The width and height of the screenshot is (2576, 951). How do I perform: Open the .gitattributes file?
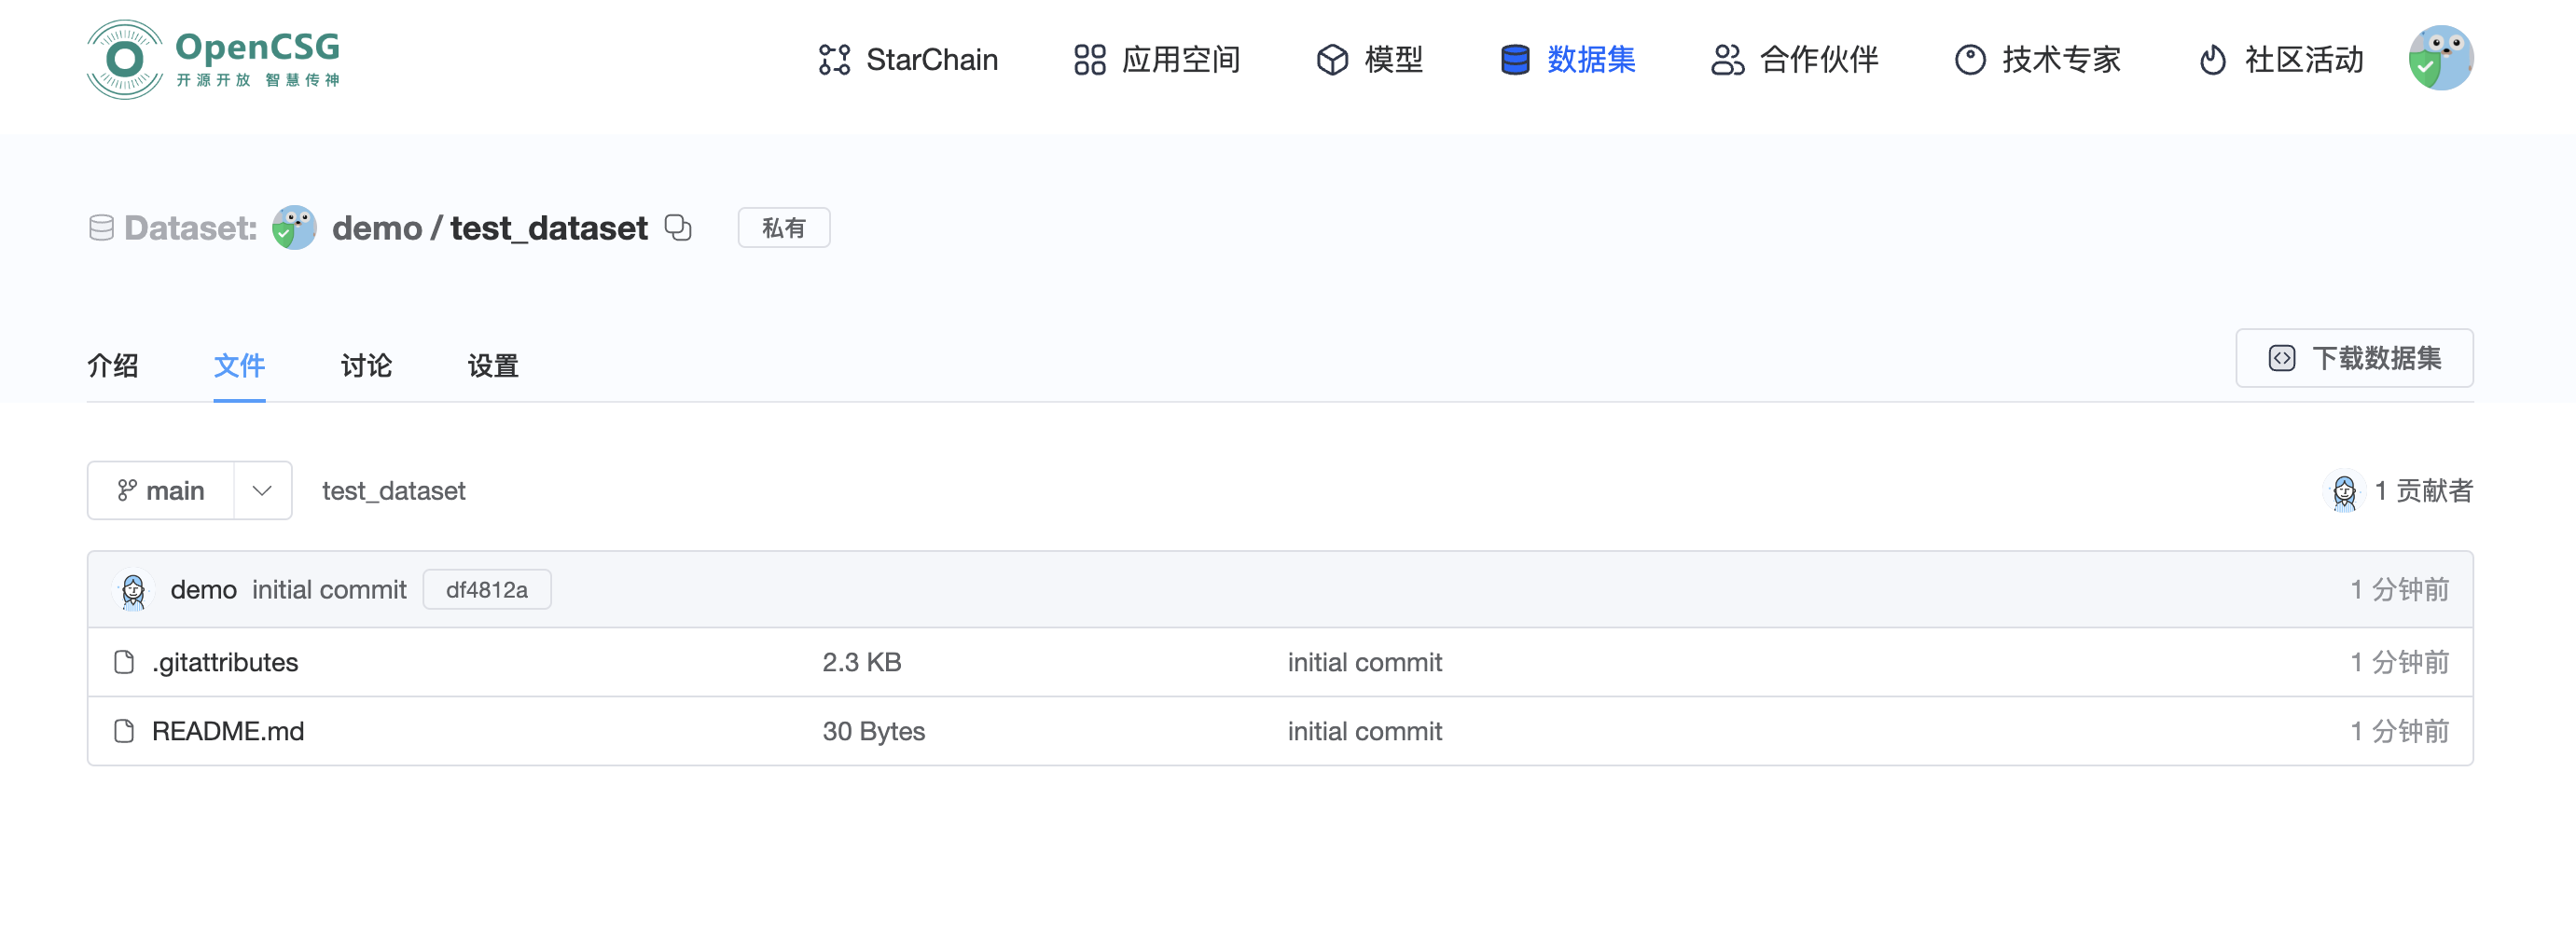(x=225, y=662)
